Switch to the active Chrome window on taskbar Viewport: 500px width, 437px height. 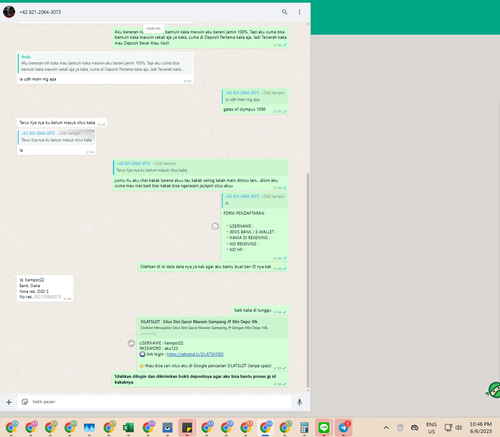(x=265, y=427)
